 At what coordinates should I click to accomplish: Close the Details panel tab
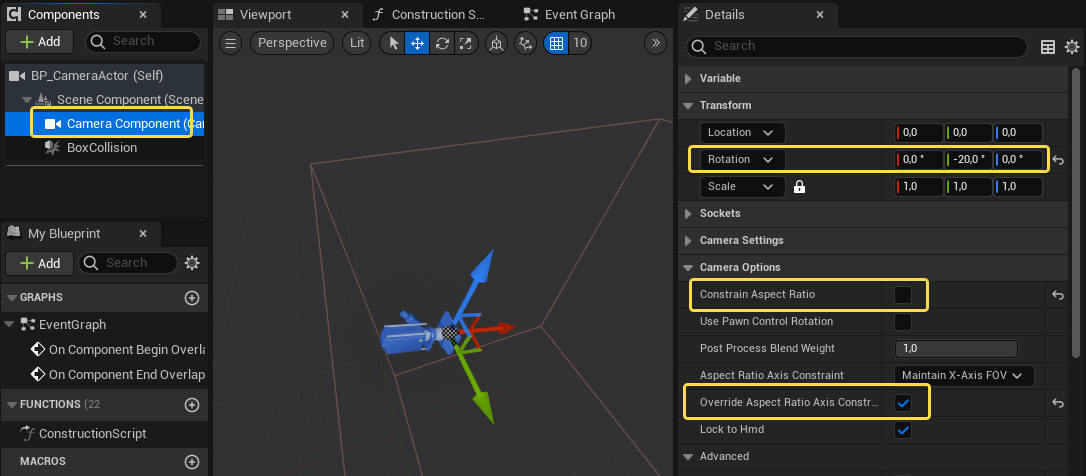coord(820,15)
